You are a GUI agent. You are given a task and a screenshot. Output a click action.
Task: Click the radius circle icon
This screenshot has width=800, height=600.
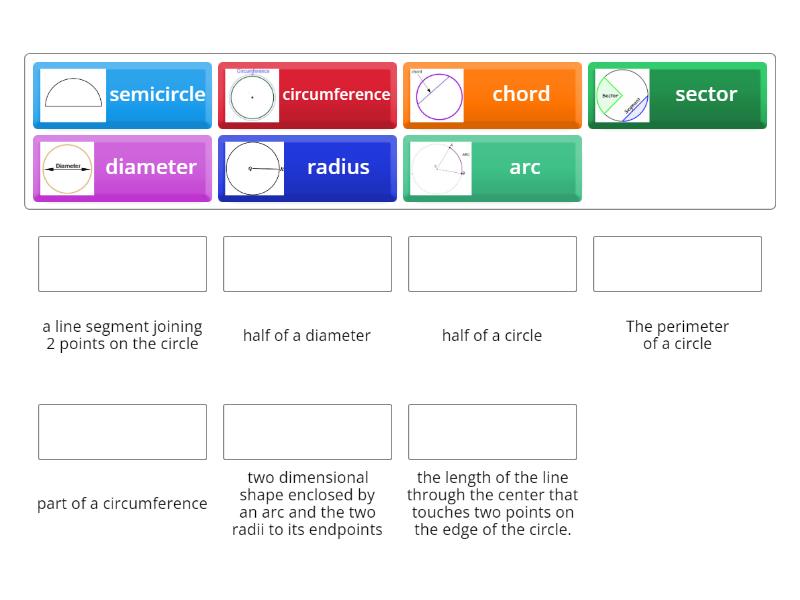pyautogui.click(x=252, y=167)
